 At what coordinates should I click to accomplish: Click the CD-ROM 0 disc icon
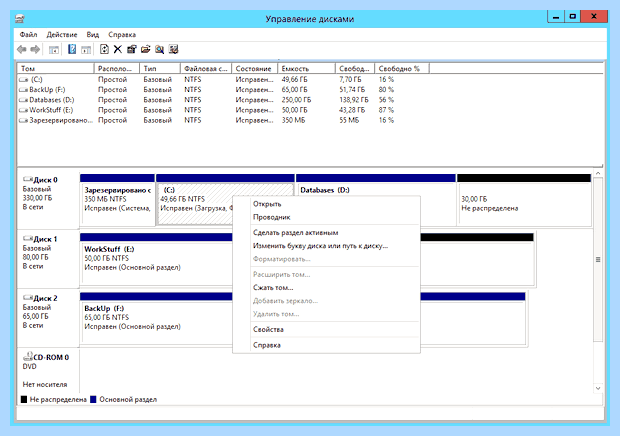[28, 357]
